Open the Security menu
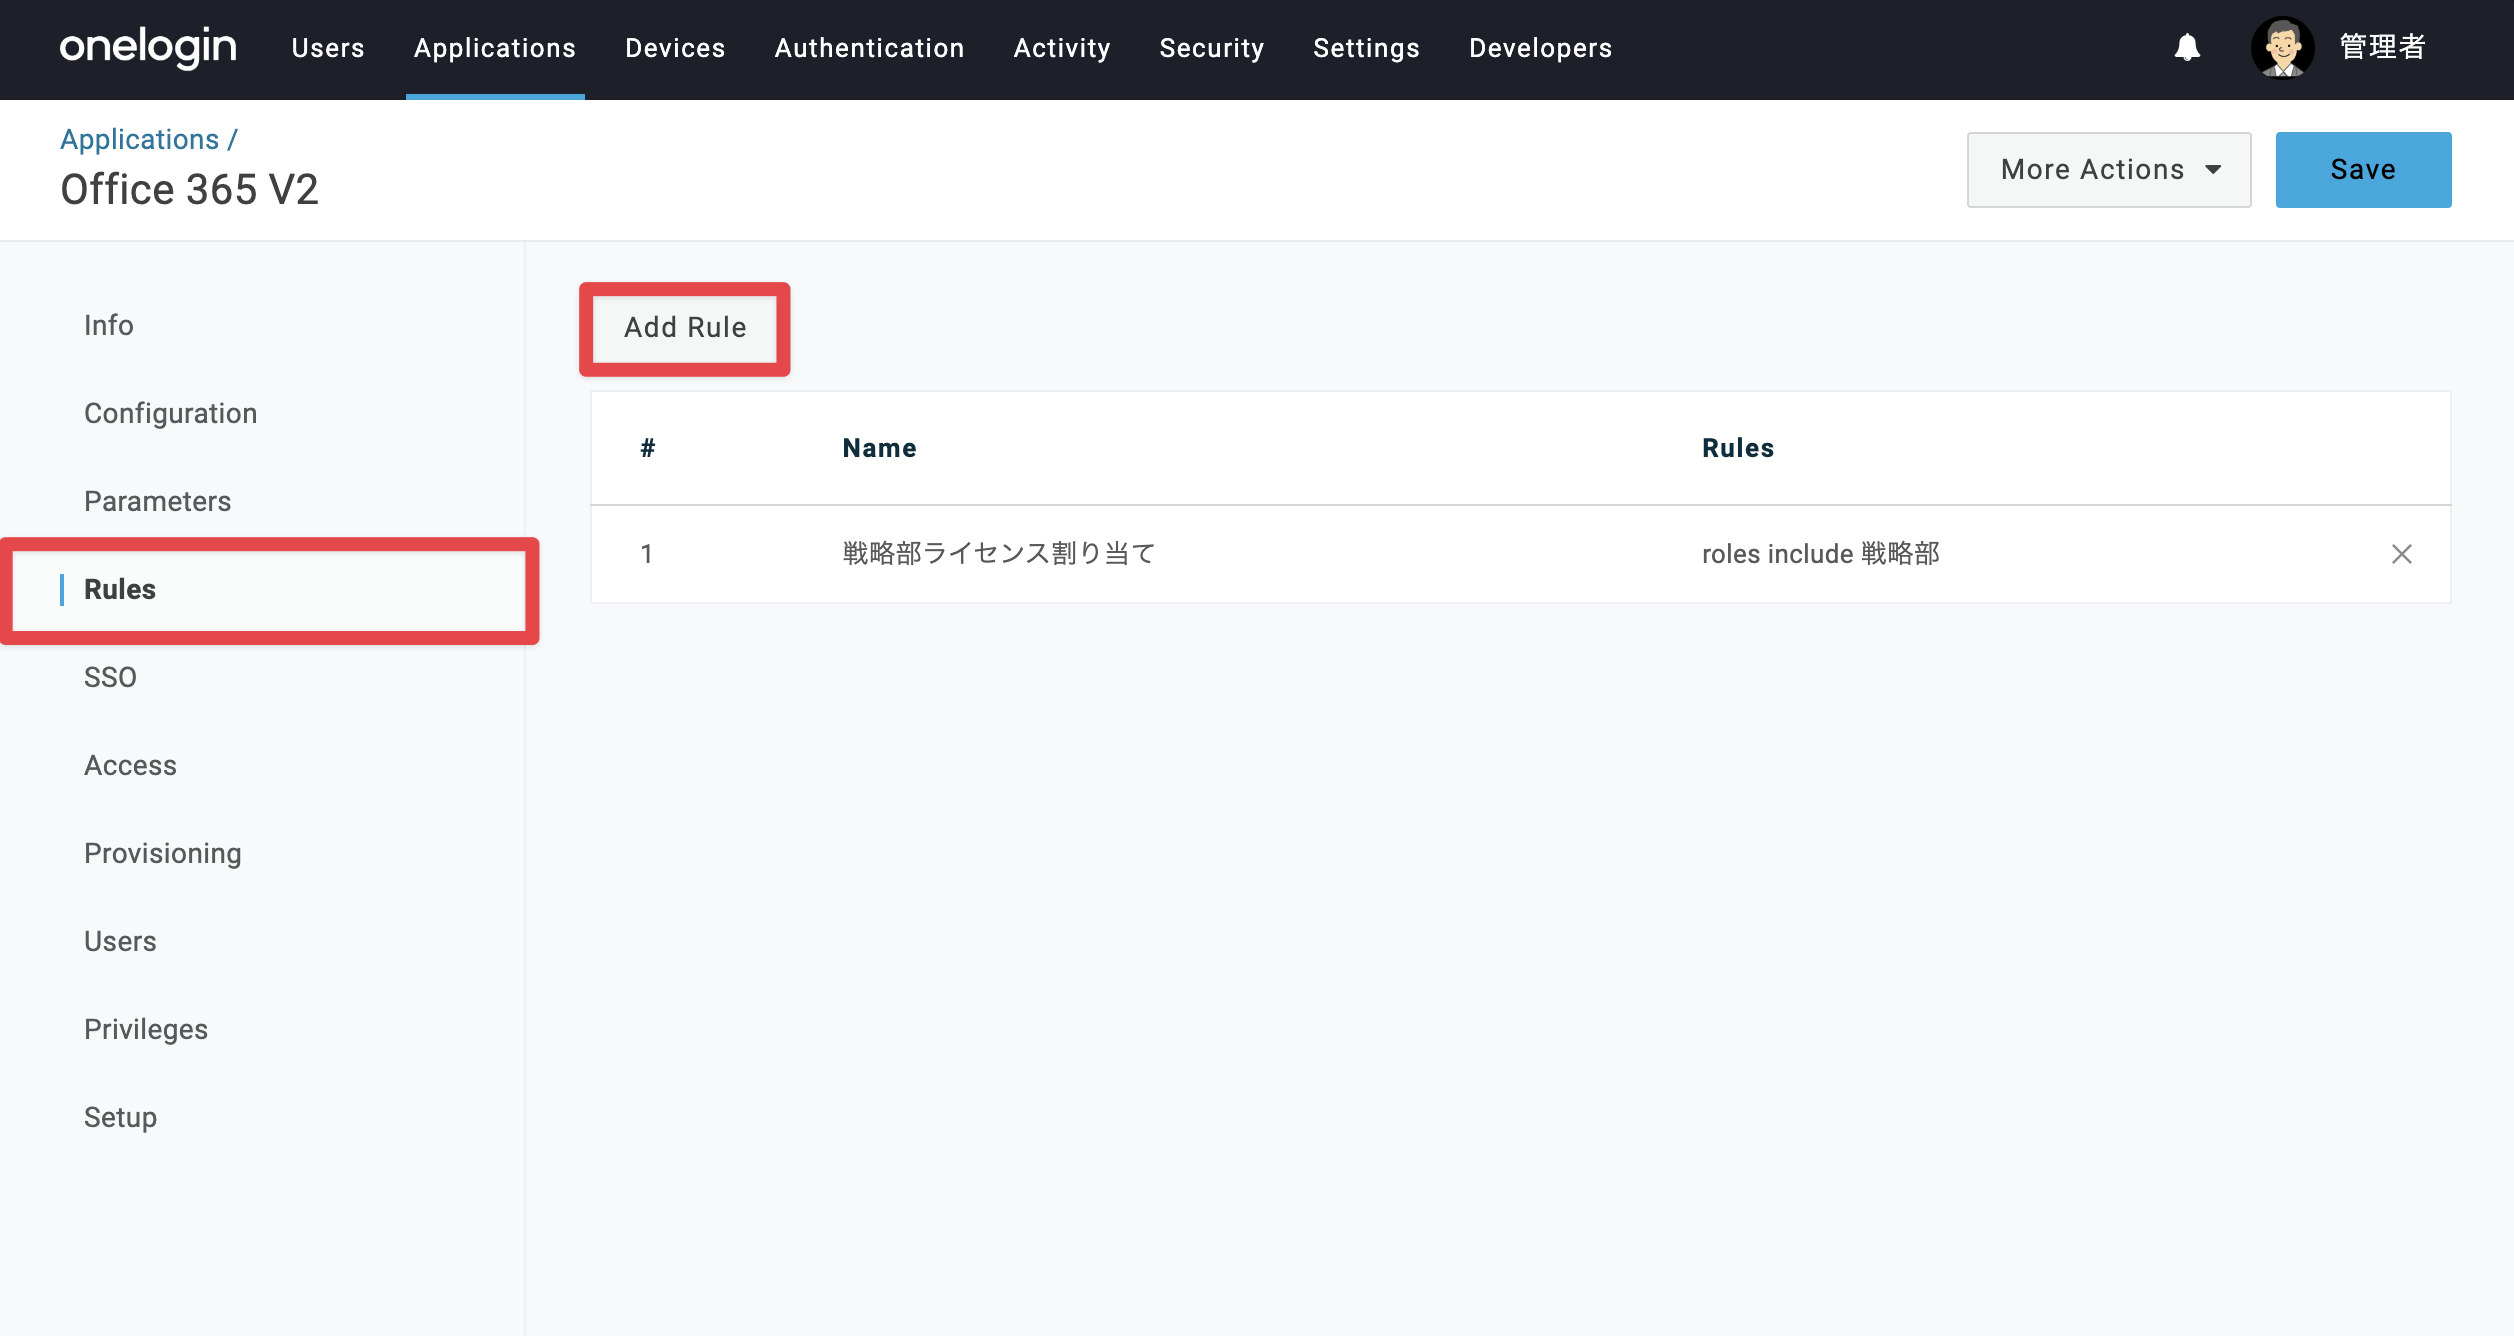Screen dimensions: 2514x1336 pyautogui.click(x=1212, y=48)
